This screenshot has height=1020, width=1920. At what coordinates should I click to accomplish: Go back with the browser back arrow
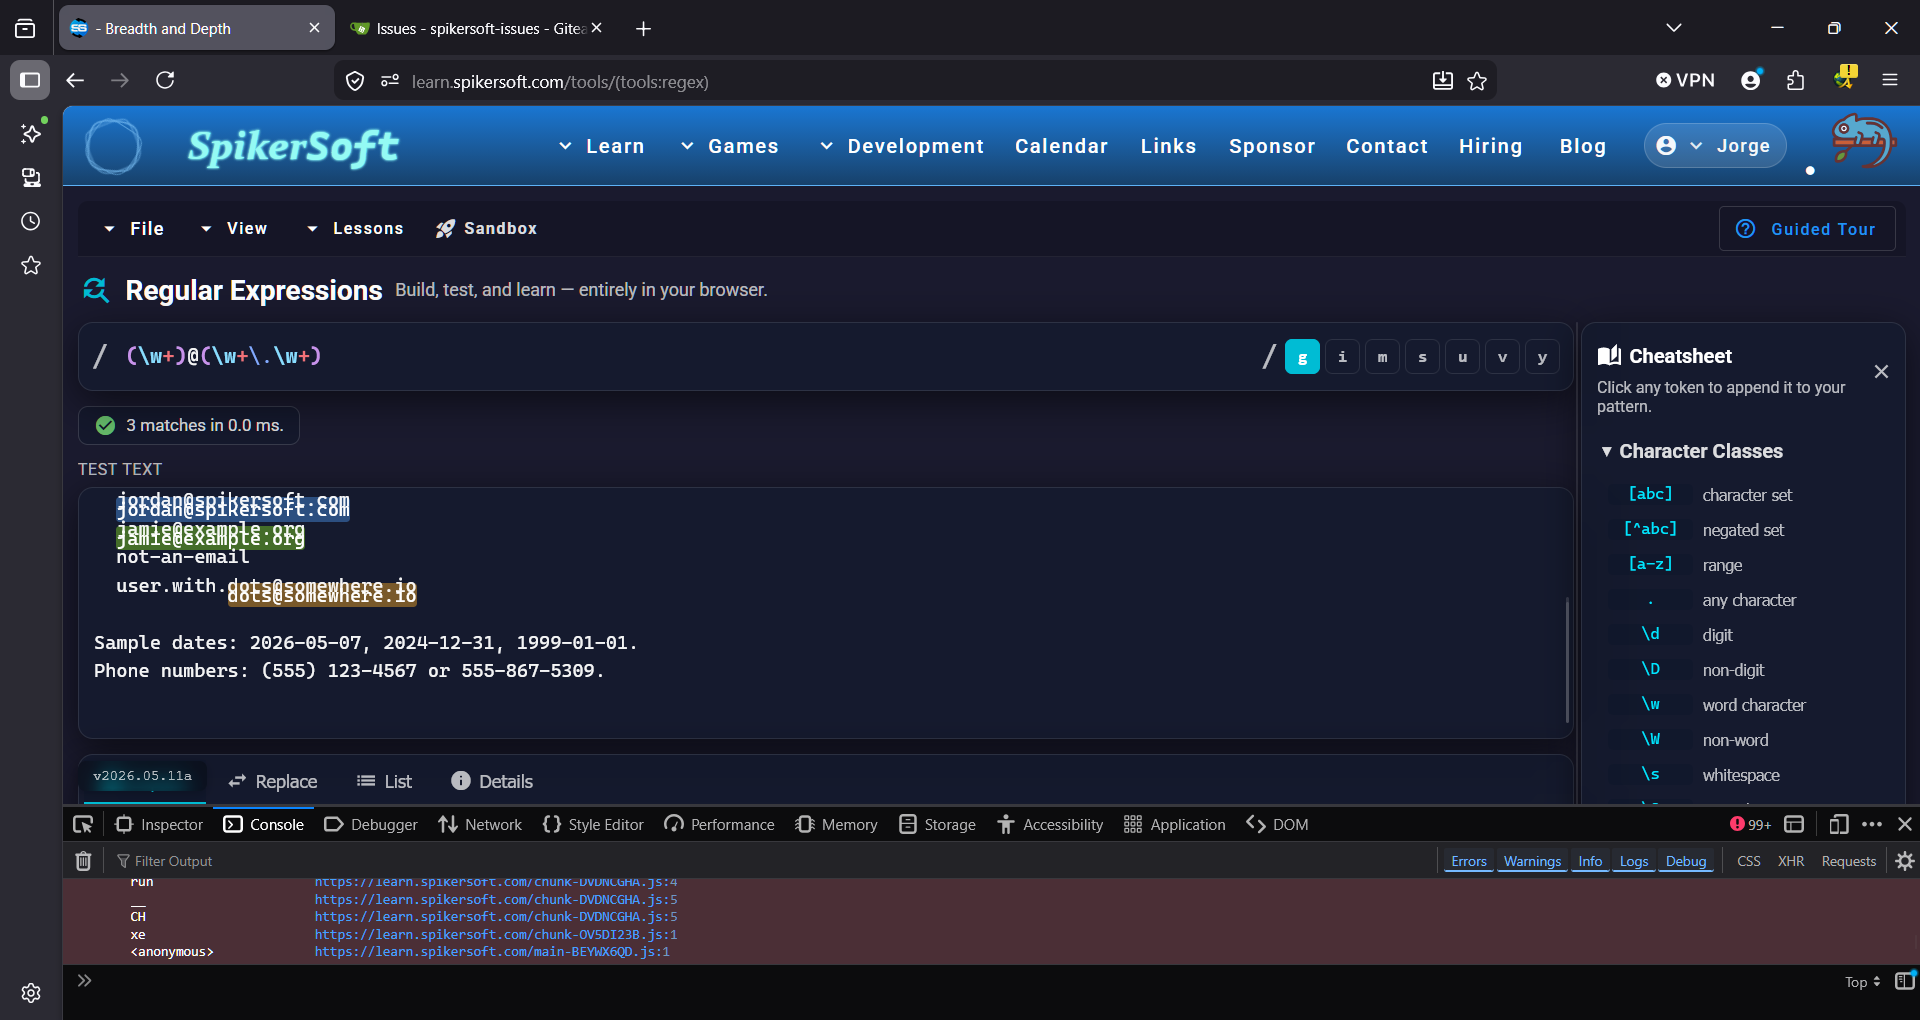point(75,80)
